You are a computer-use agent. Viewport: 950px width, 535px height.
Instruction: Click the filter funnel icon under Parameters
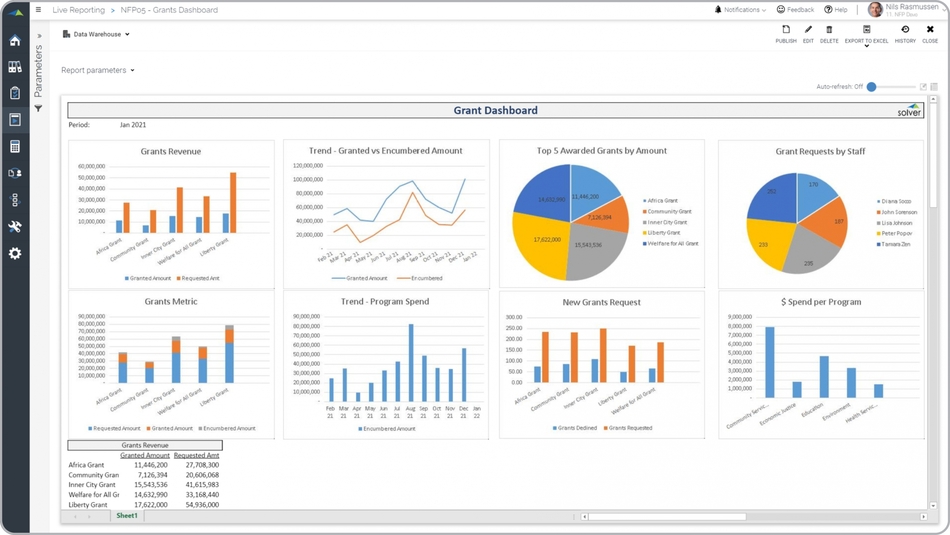click(x=39, y=109)
